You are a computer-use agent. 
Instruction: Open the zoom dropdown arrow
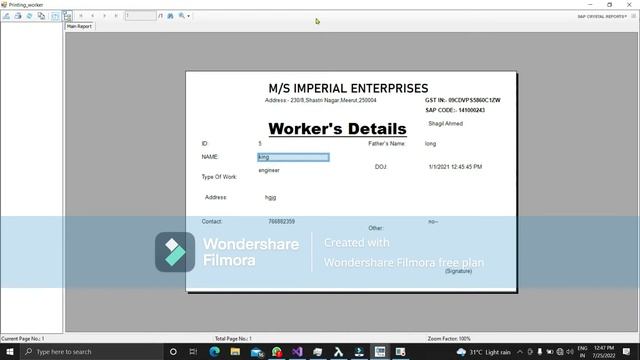pyautogui.click(x=189, y=16)
